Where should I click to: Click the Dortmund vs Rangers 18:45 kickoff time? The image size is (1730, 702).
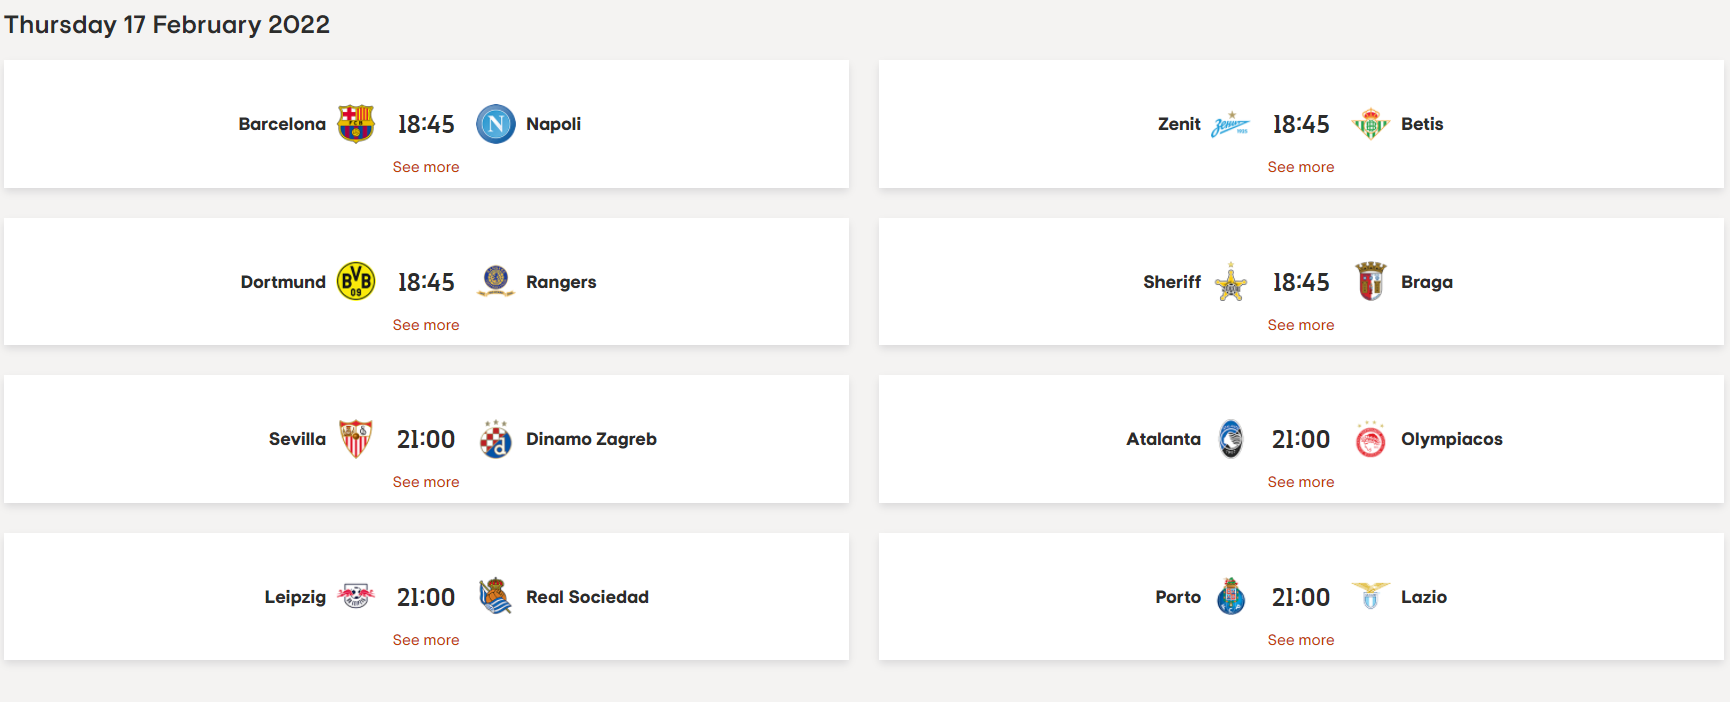(x=426, y=282)
